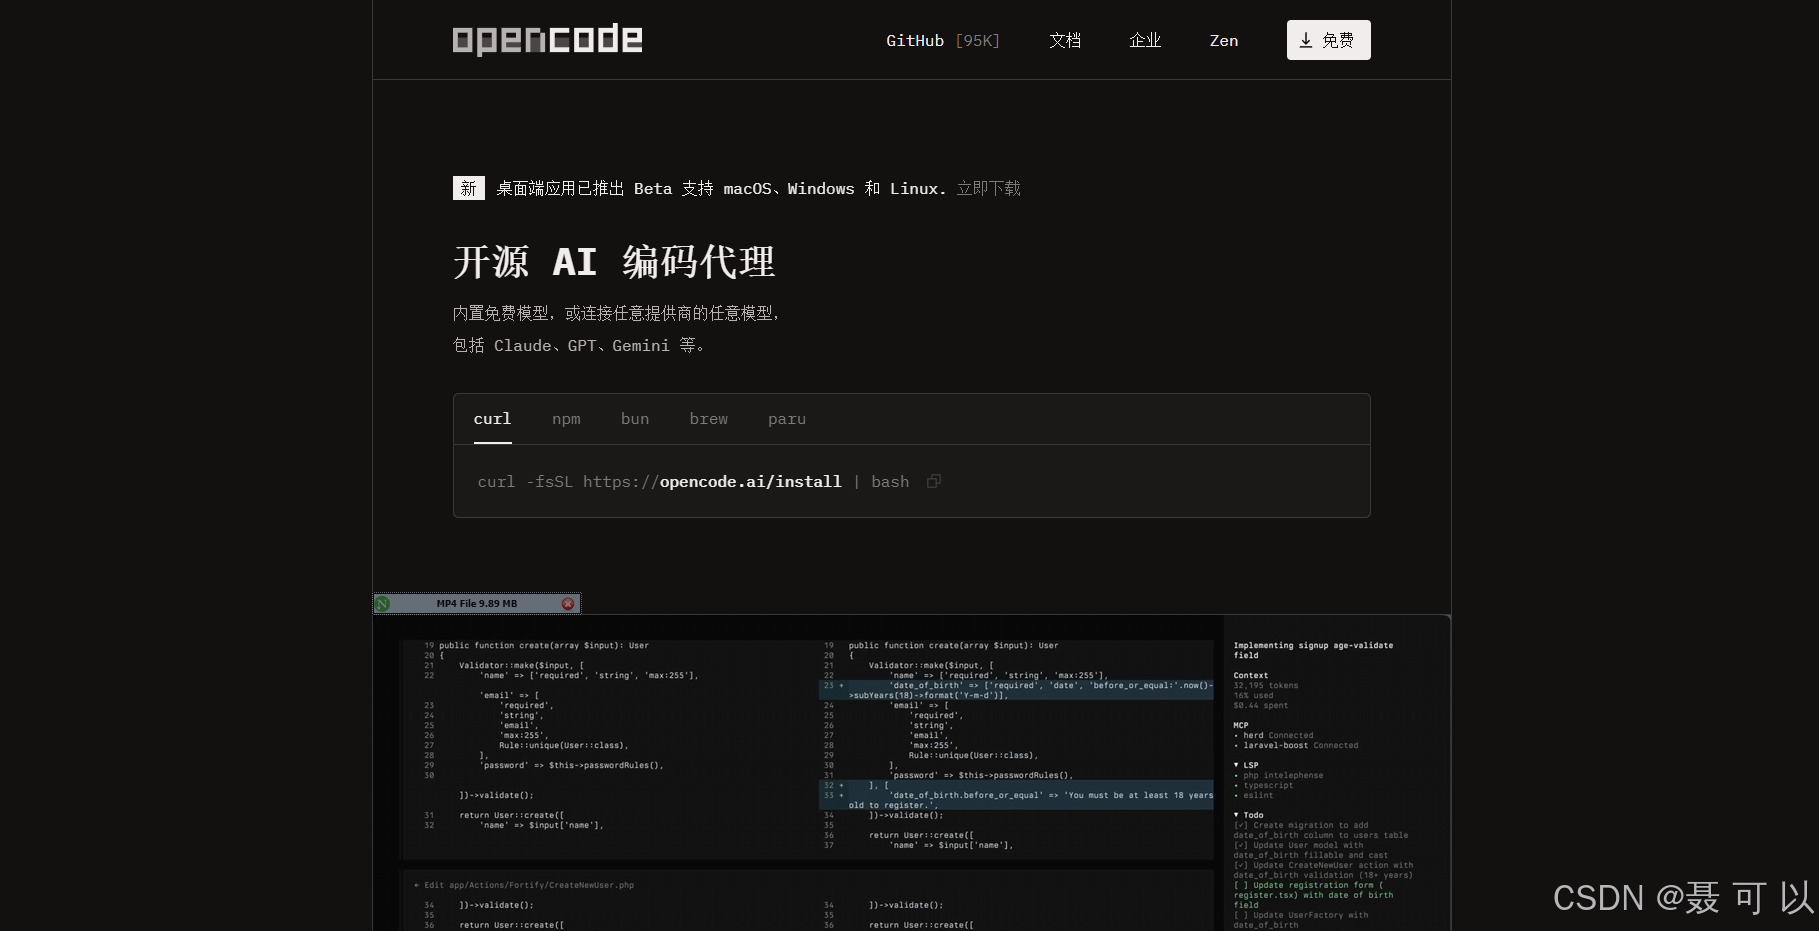Viewport: 1819px width, 931px height.
Task: Collapse the Todo section triangle
Action: click(x=1237, y=815)
